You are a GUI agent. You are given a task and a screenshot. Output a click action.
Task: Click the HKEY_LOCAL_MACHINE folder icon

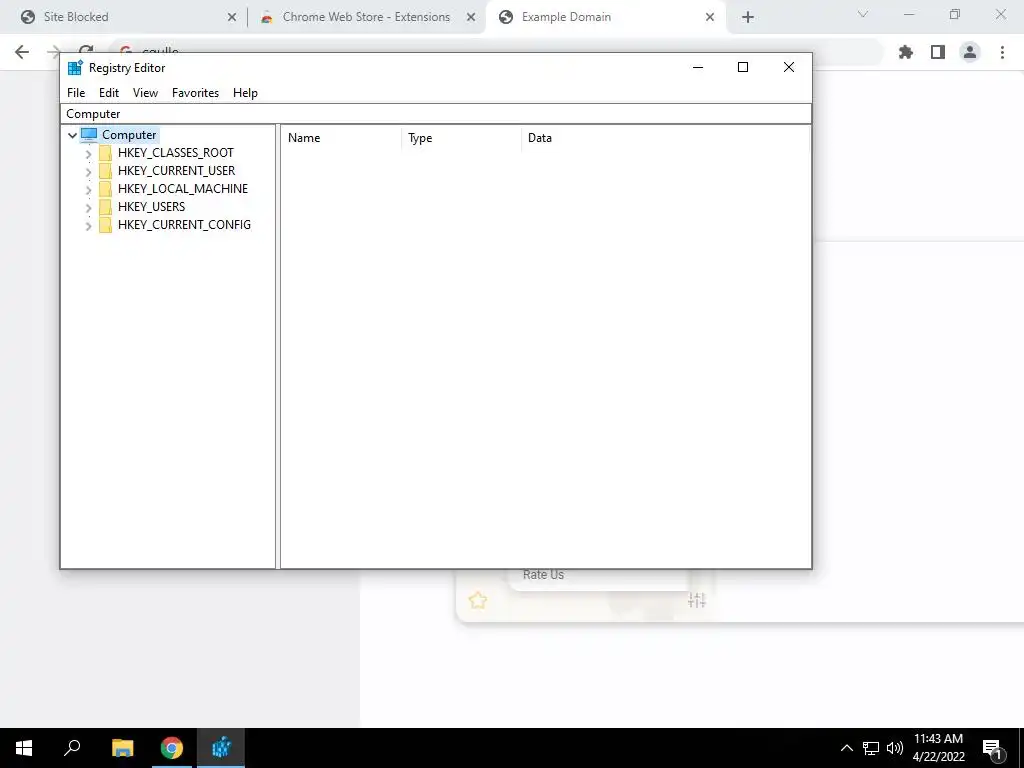coord(105,189)
